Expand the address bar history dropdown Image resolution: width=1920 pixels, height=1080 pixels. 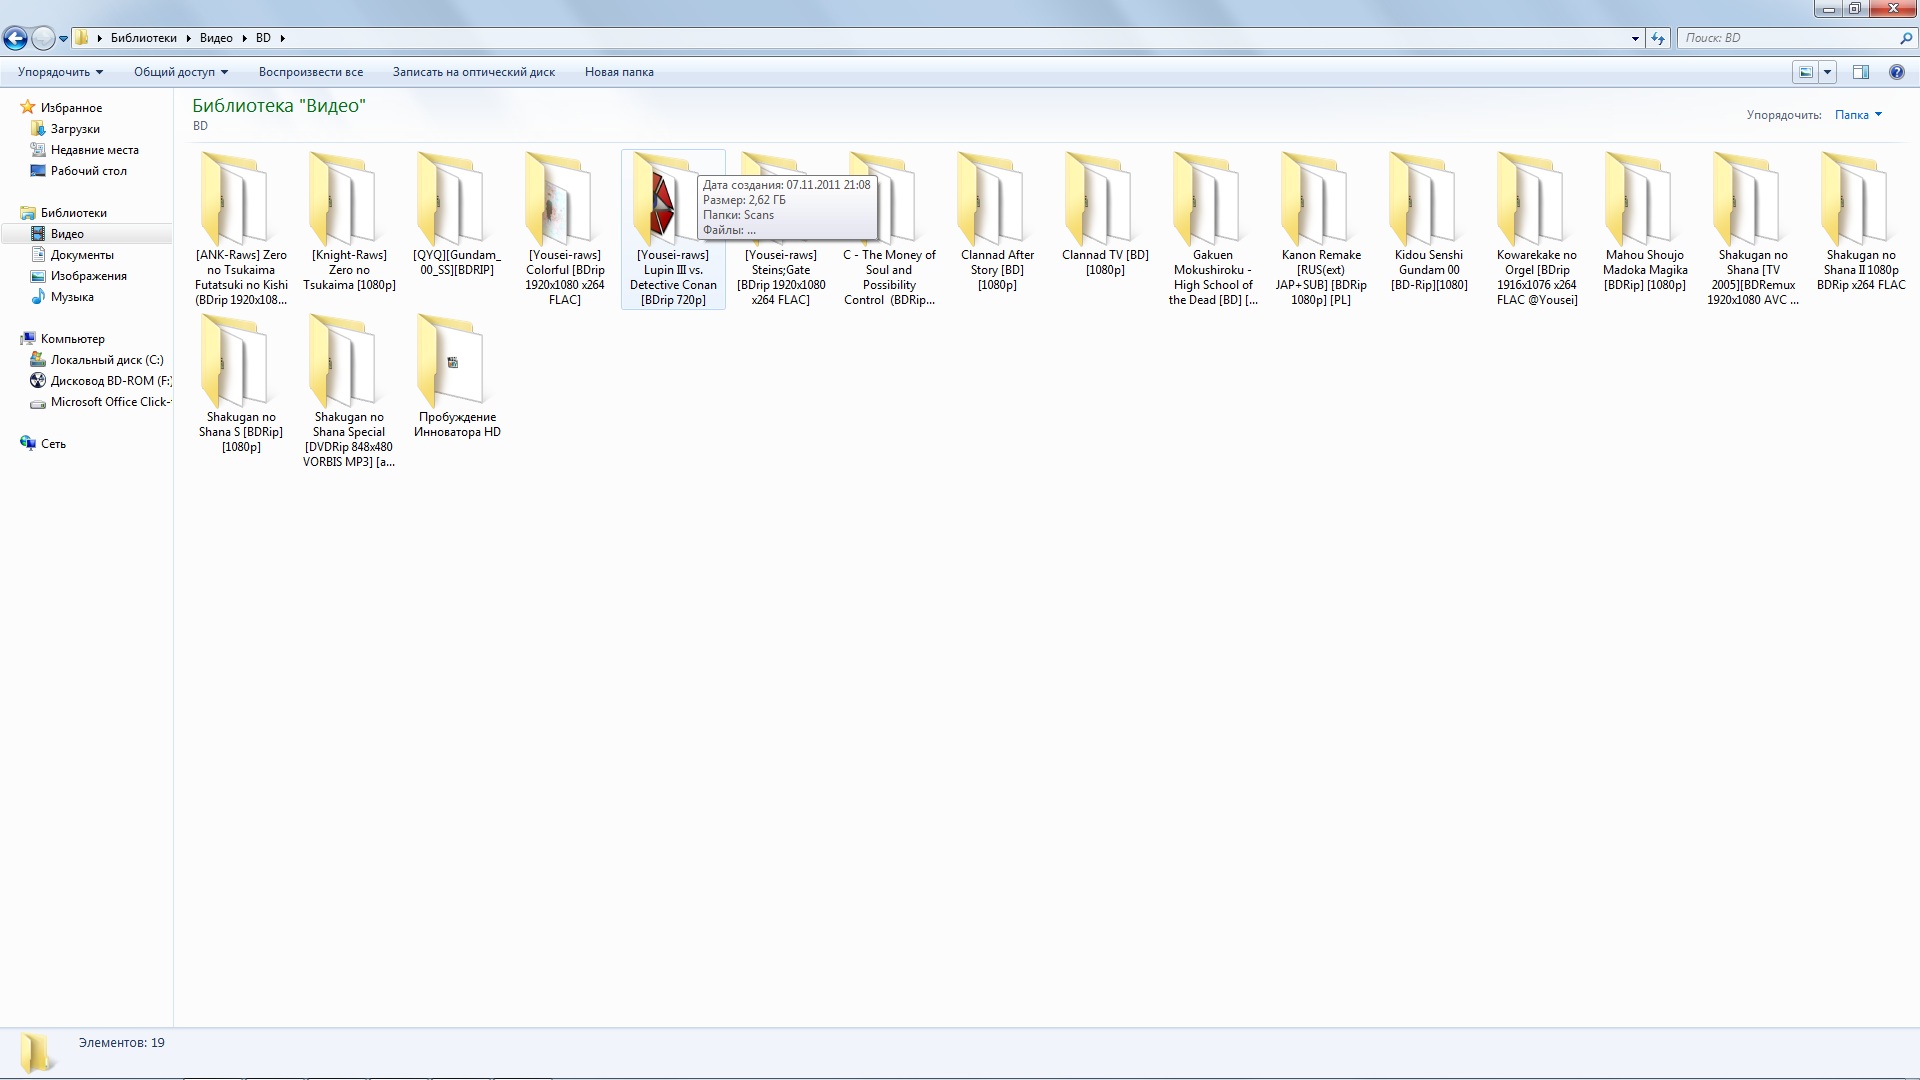click(1635, 38)
